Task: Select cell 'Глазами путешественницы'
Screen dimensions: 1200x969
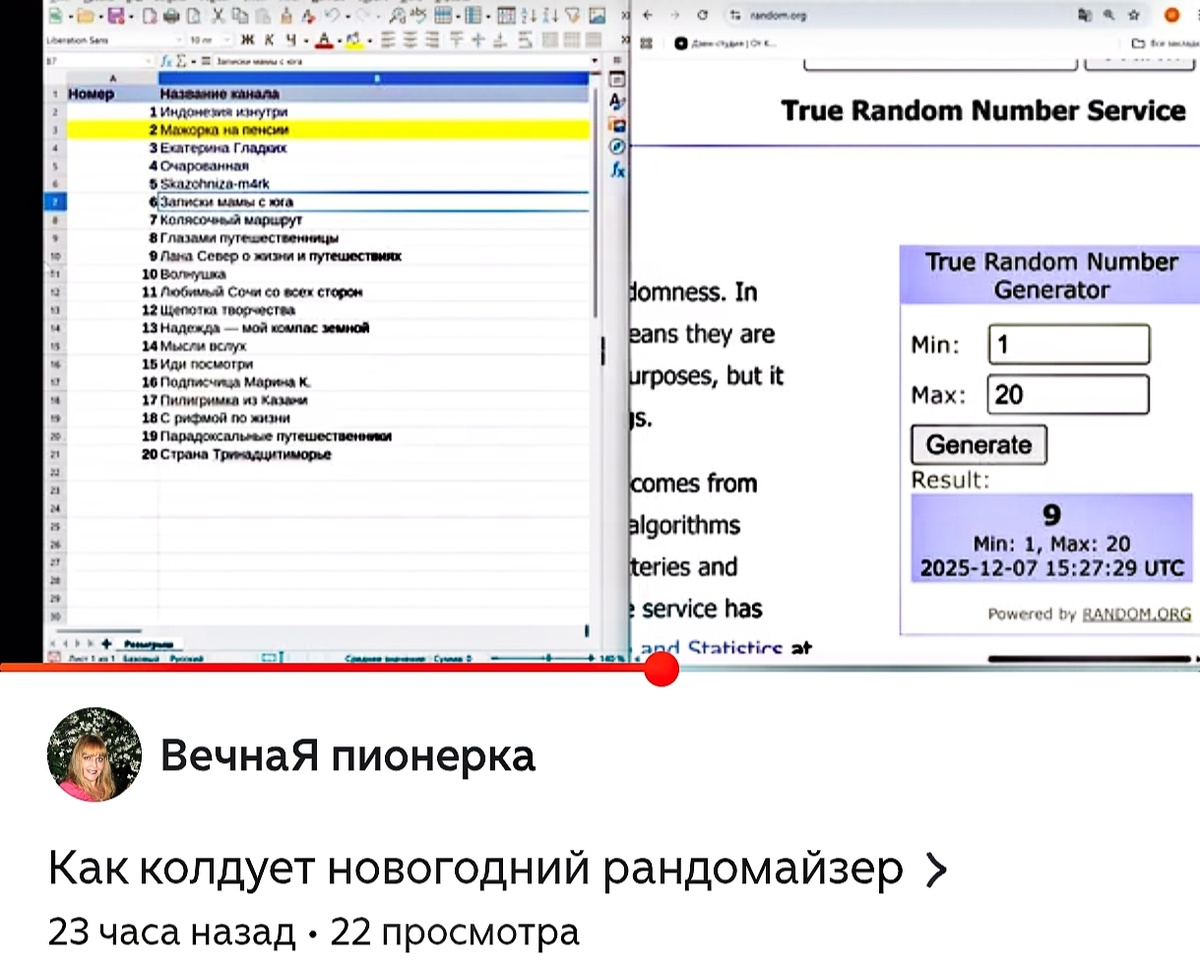Action: pyautogui.click(x=374, y=238)
